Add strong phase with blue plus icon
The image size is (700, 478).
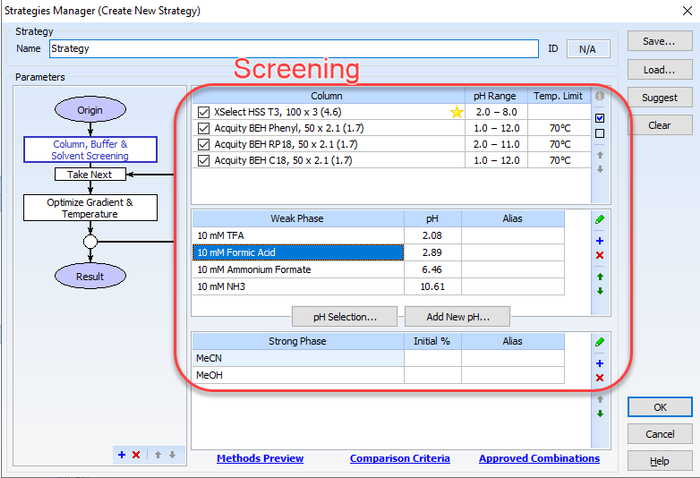pos(600,363)
